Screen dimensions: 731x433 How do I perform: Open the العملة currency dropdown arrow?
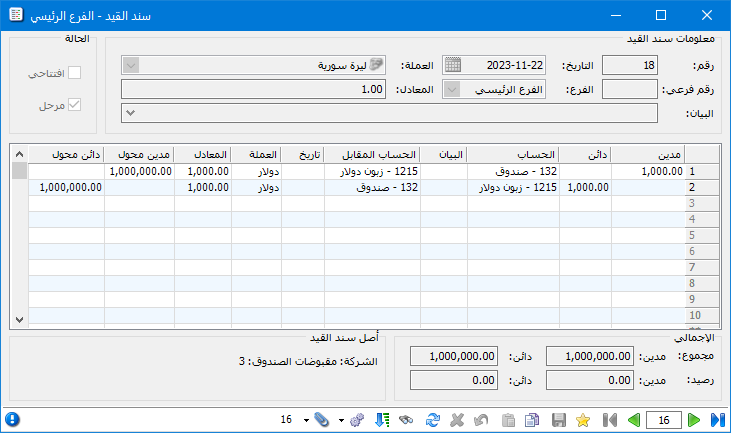click(x=131, y=65)
